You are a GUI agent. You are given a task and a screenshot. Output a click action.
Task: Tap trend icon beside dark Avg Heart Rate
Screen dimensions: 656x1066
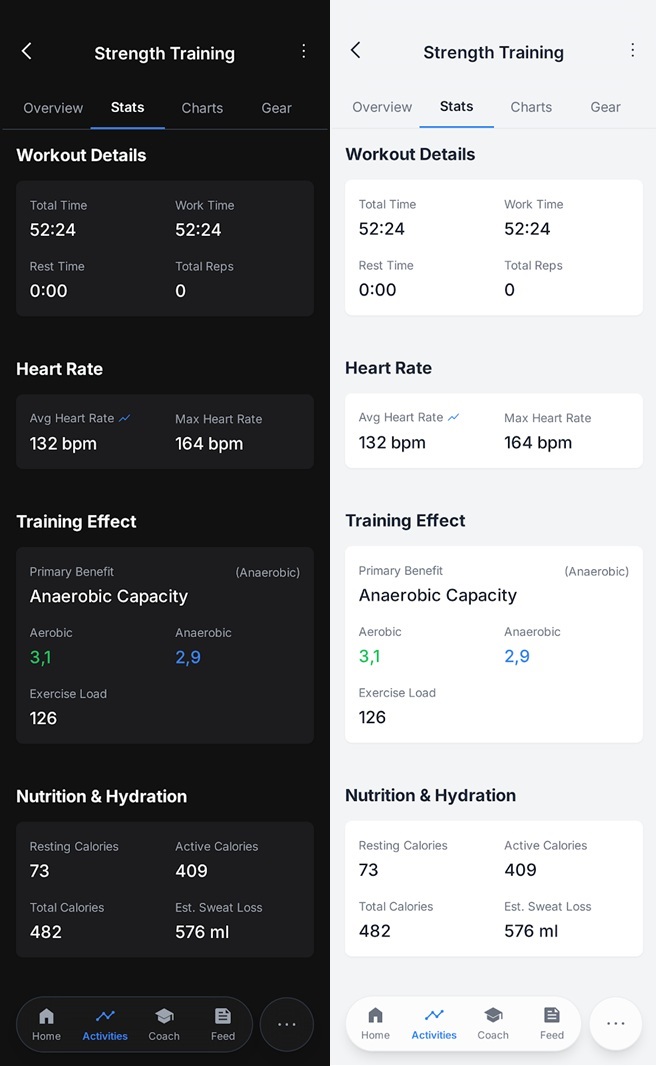[125, 418]
